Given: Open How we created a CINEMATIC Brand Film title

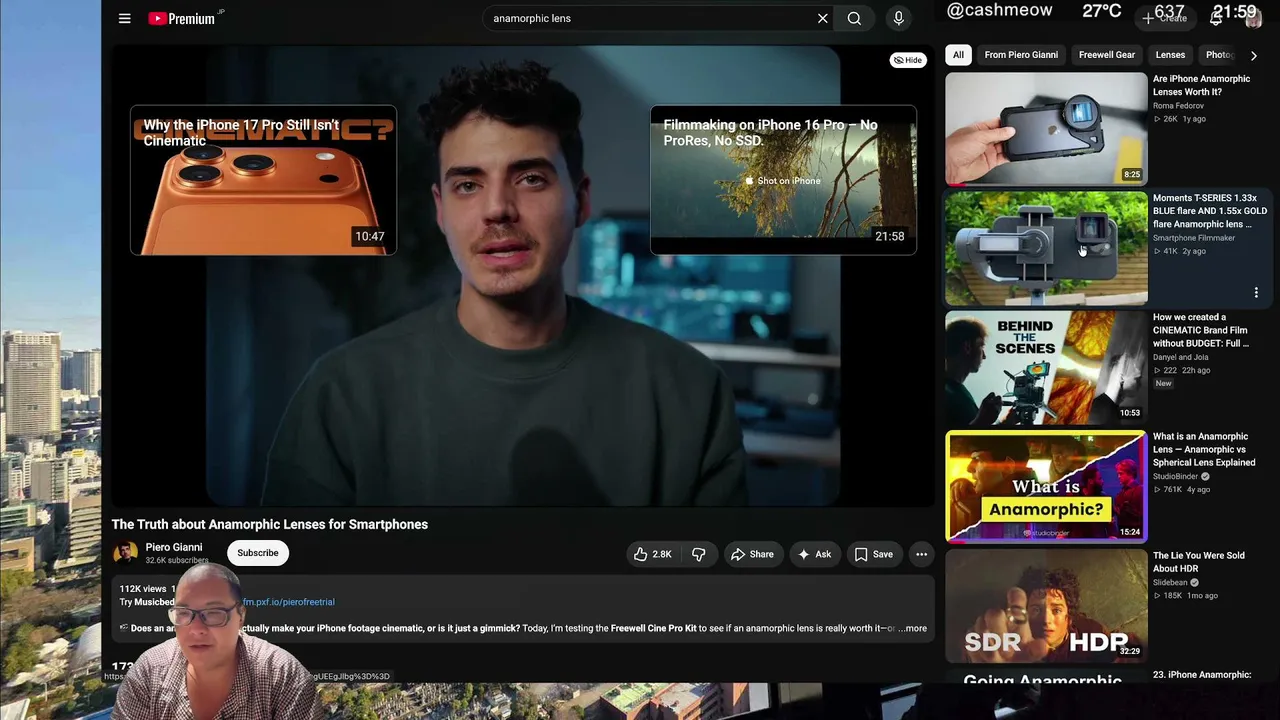Looking at the screenshot, I should click(x=1201, y=330).
